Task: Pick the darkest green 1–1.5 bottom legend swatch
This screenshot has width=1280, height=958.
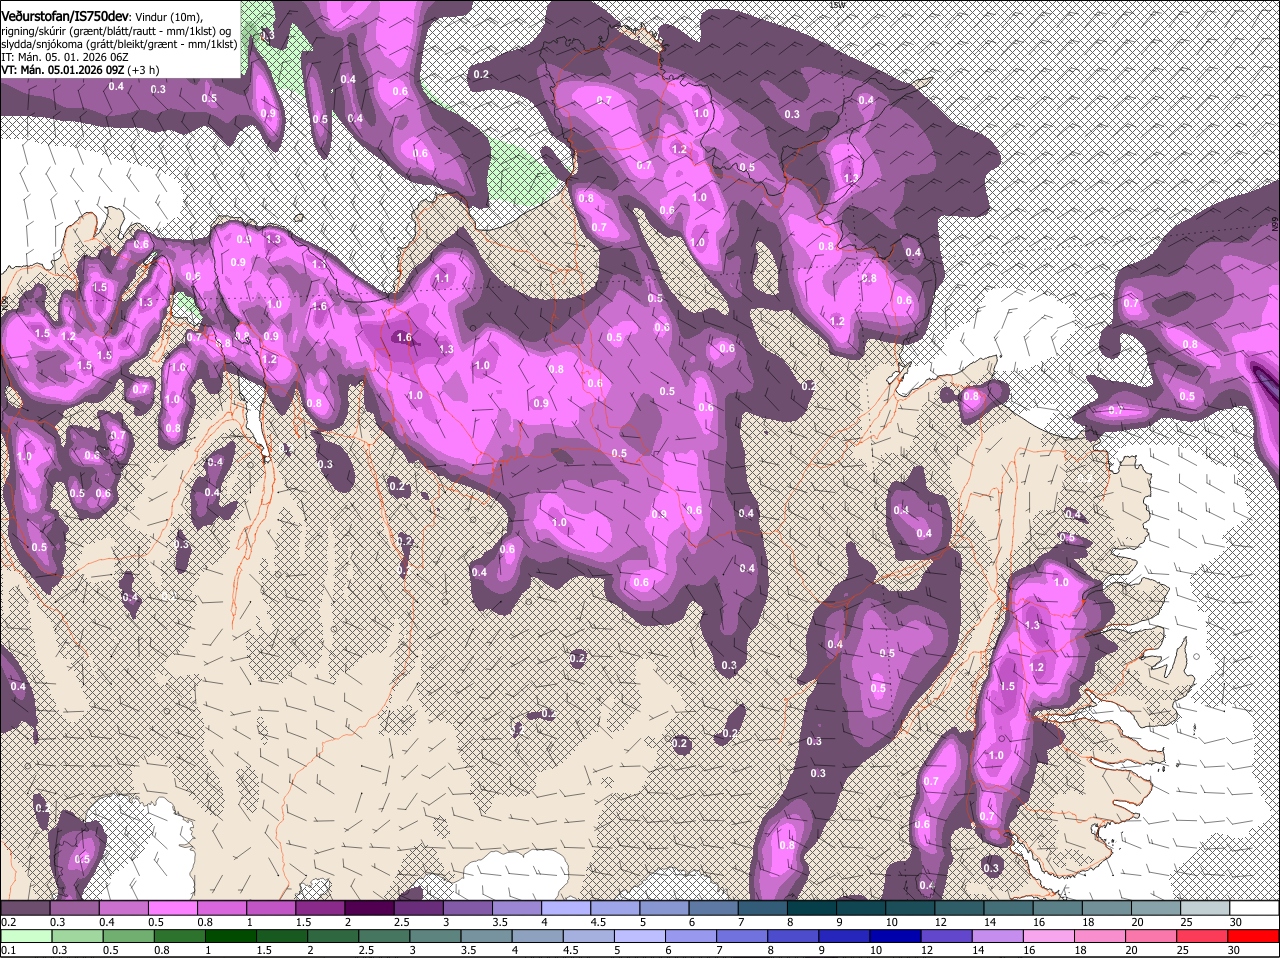Action: pyautogui.click(x=232, y=936)
